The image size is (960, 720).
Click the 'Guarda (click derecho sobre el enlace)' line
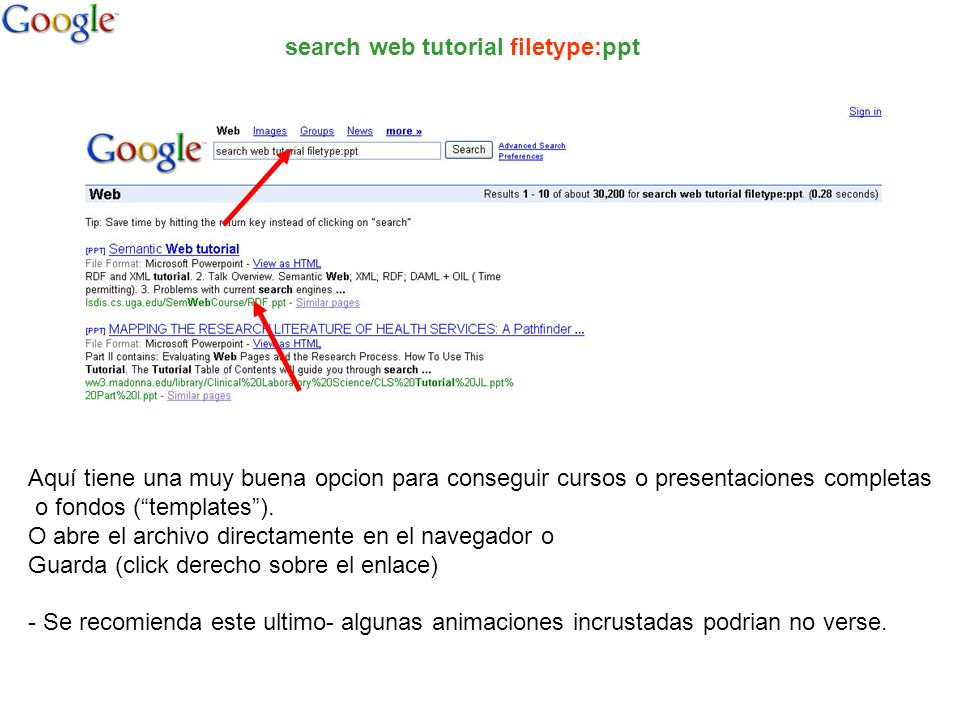(x=233, y=565)
